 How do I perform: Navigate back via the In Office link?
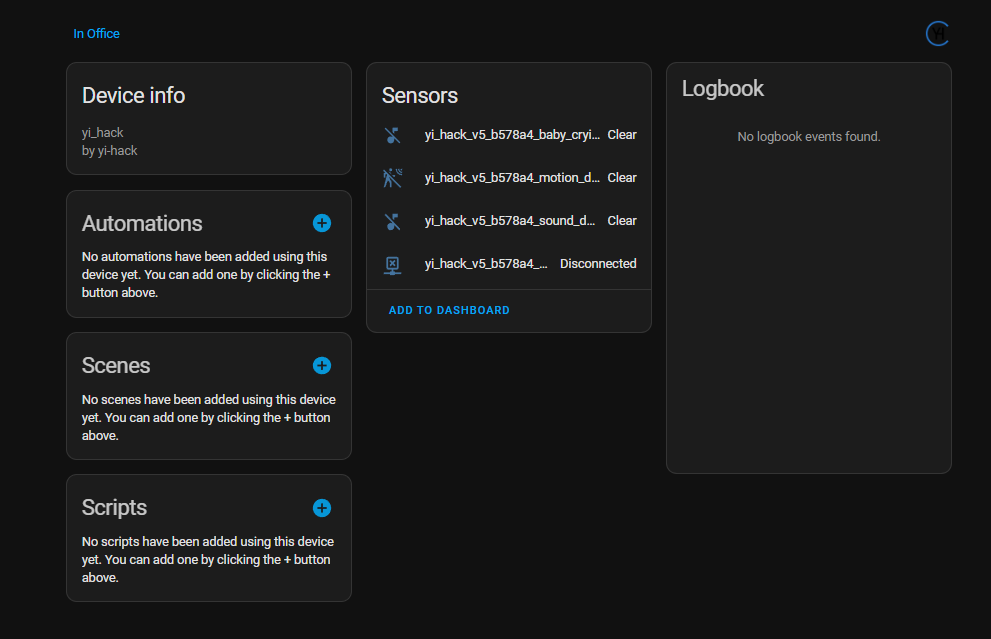pyautogui.click(x=96, y=33)
